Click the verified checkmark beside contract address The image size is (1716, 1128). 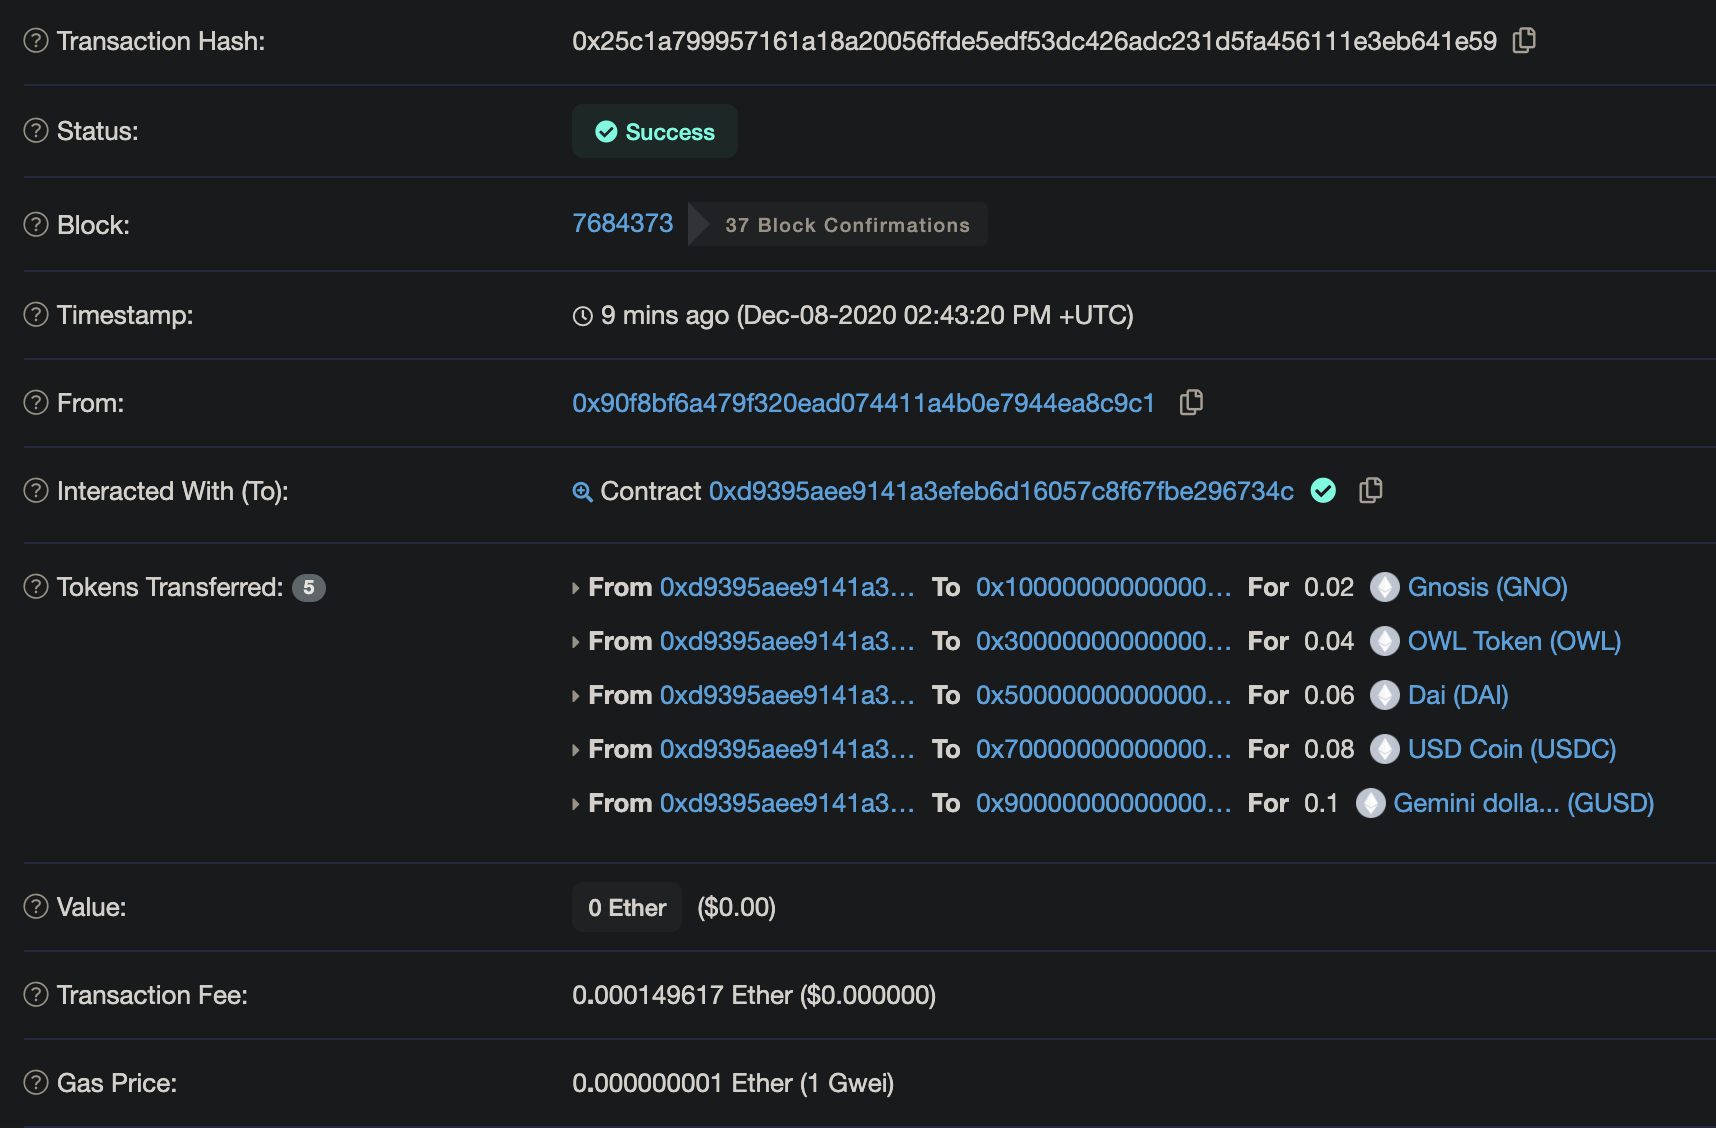1323,490
